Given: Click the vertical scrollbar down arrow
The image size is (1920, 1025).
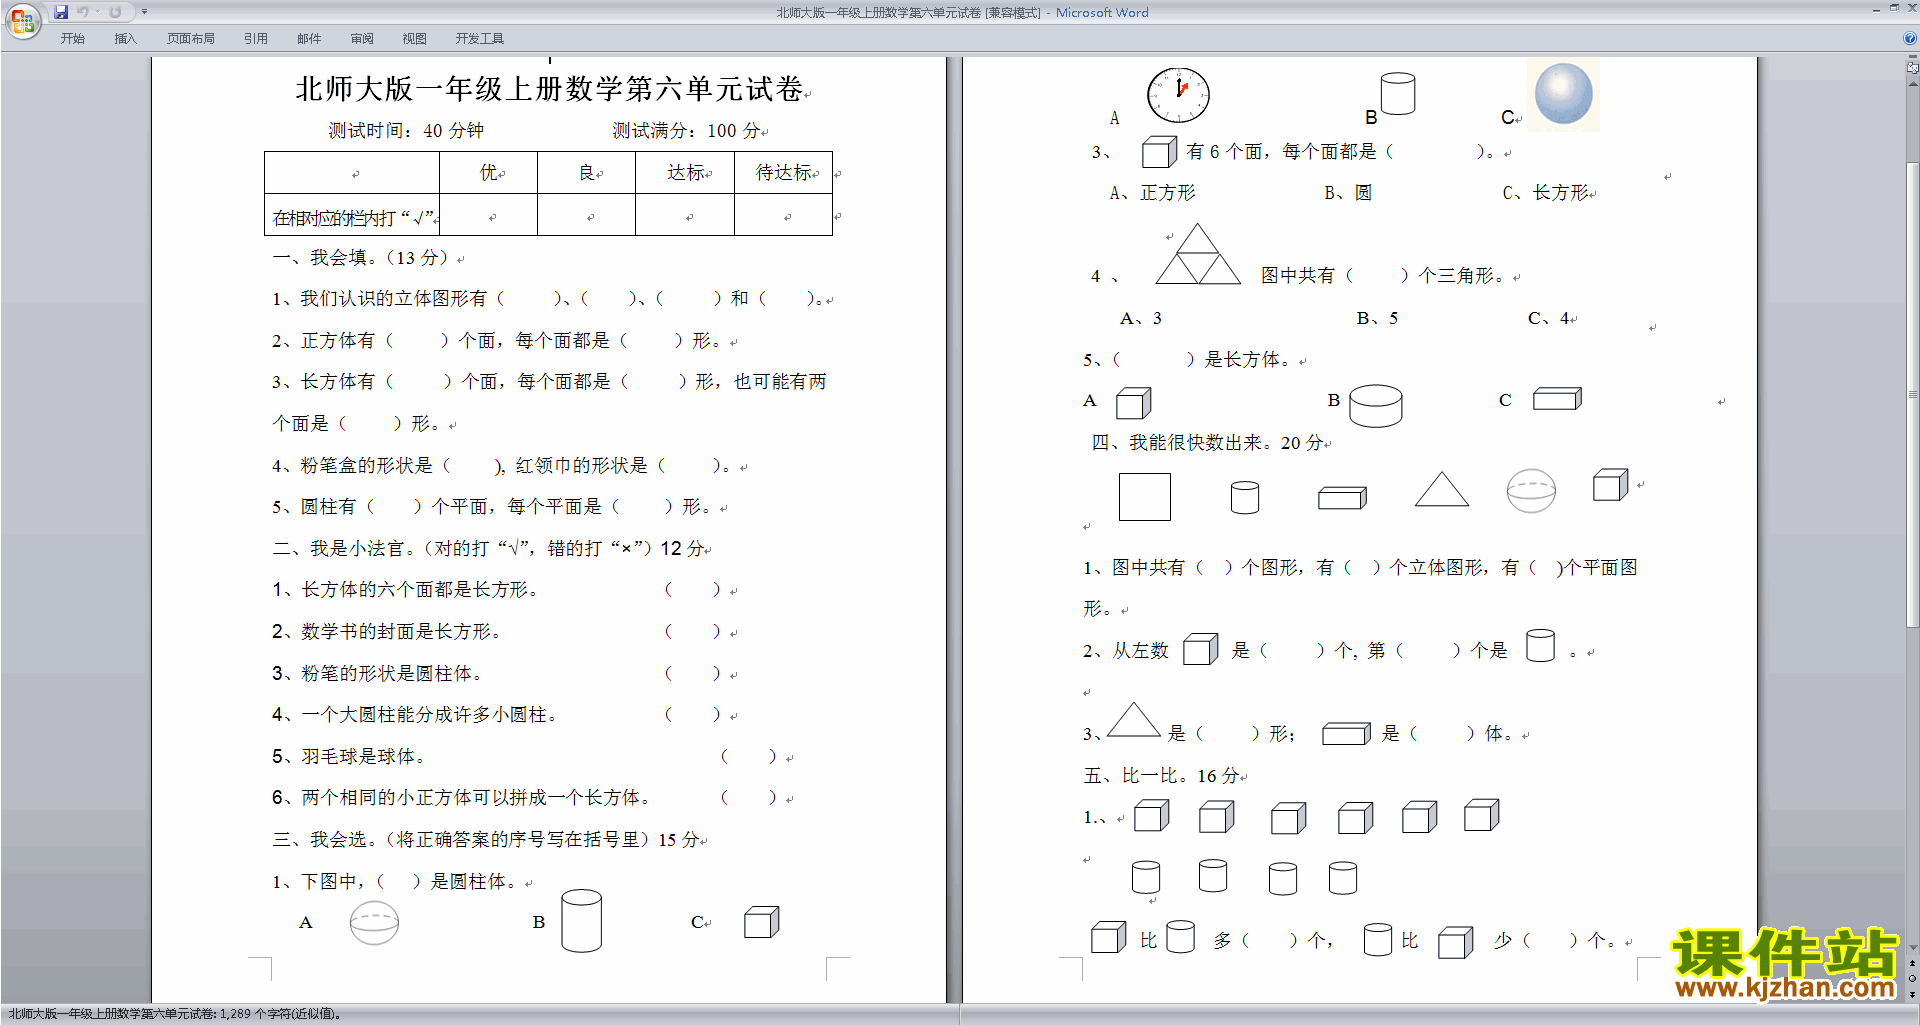Looking at the screenshot, I should 1912,948.
